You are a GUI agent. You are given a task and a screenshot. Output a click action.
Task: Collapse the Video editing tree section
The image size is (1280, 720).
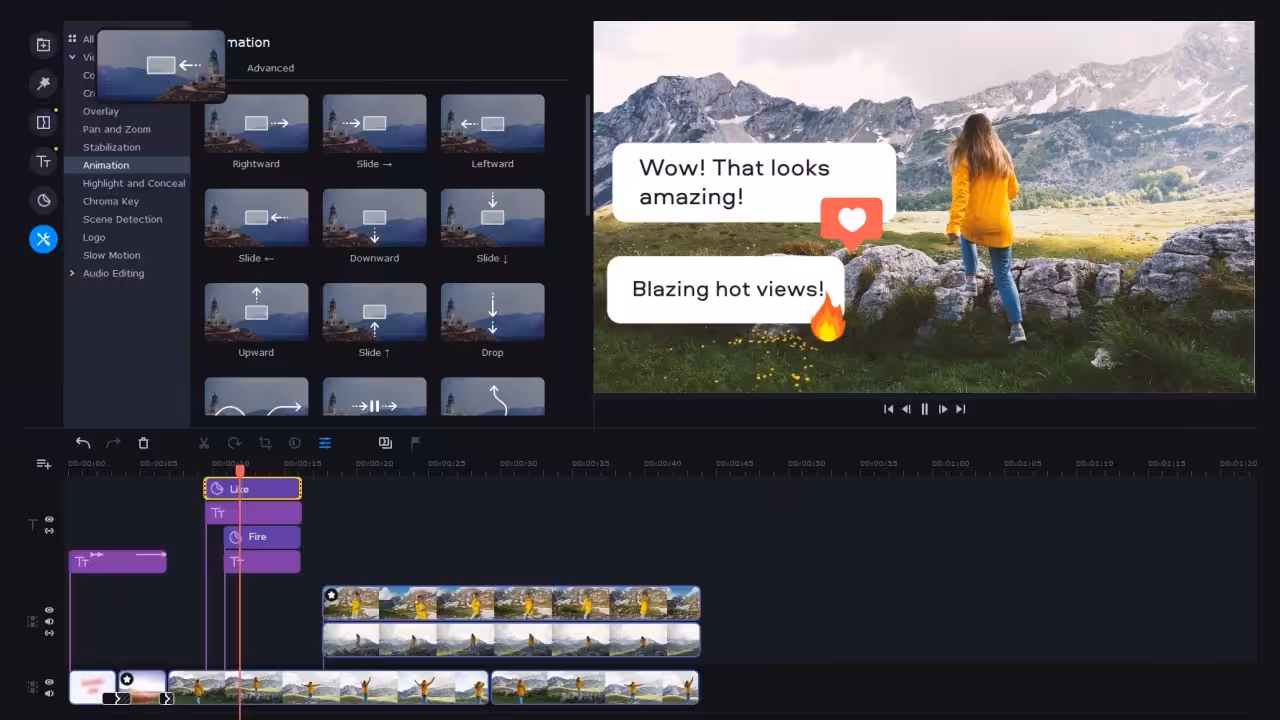(x=72, y=58)
